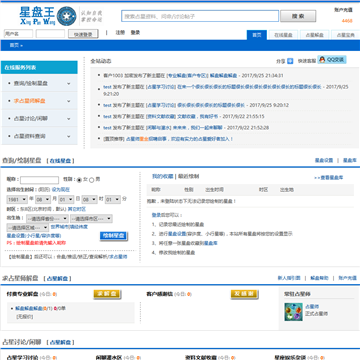This screenshot has width=360, height=360.
Task: Open the birth year dropdown showing 1981
Action: [x=17, y=199]
